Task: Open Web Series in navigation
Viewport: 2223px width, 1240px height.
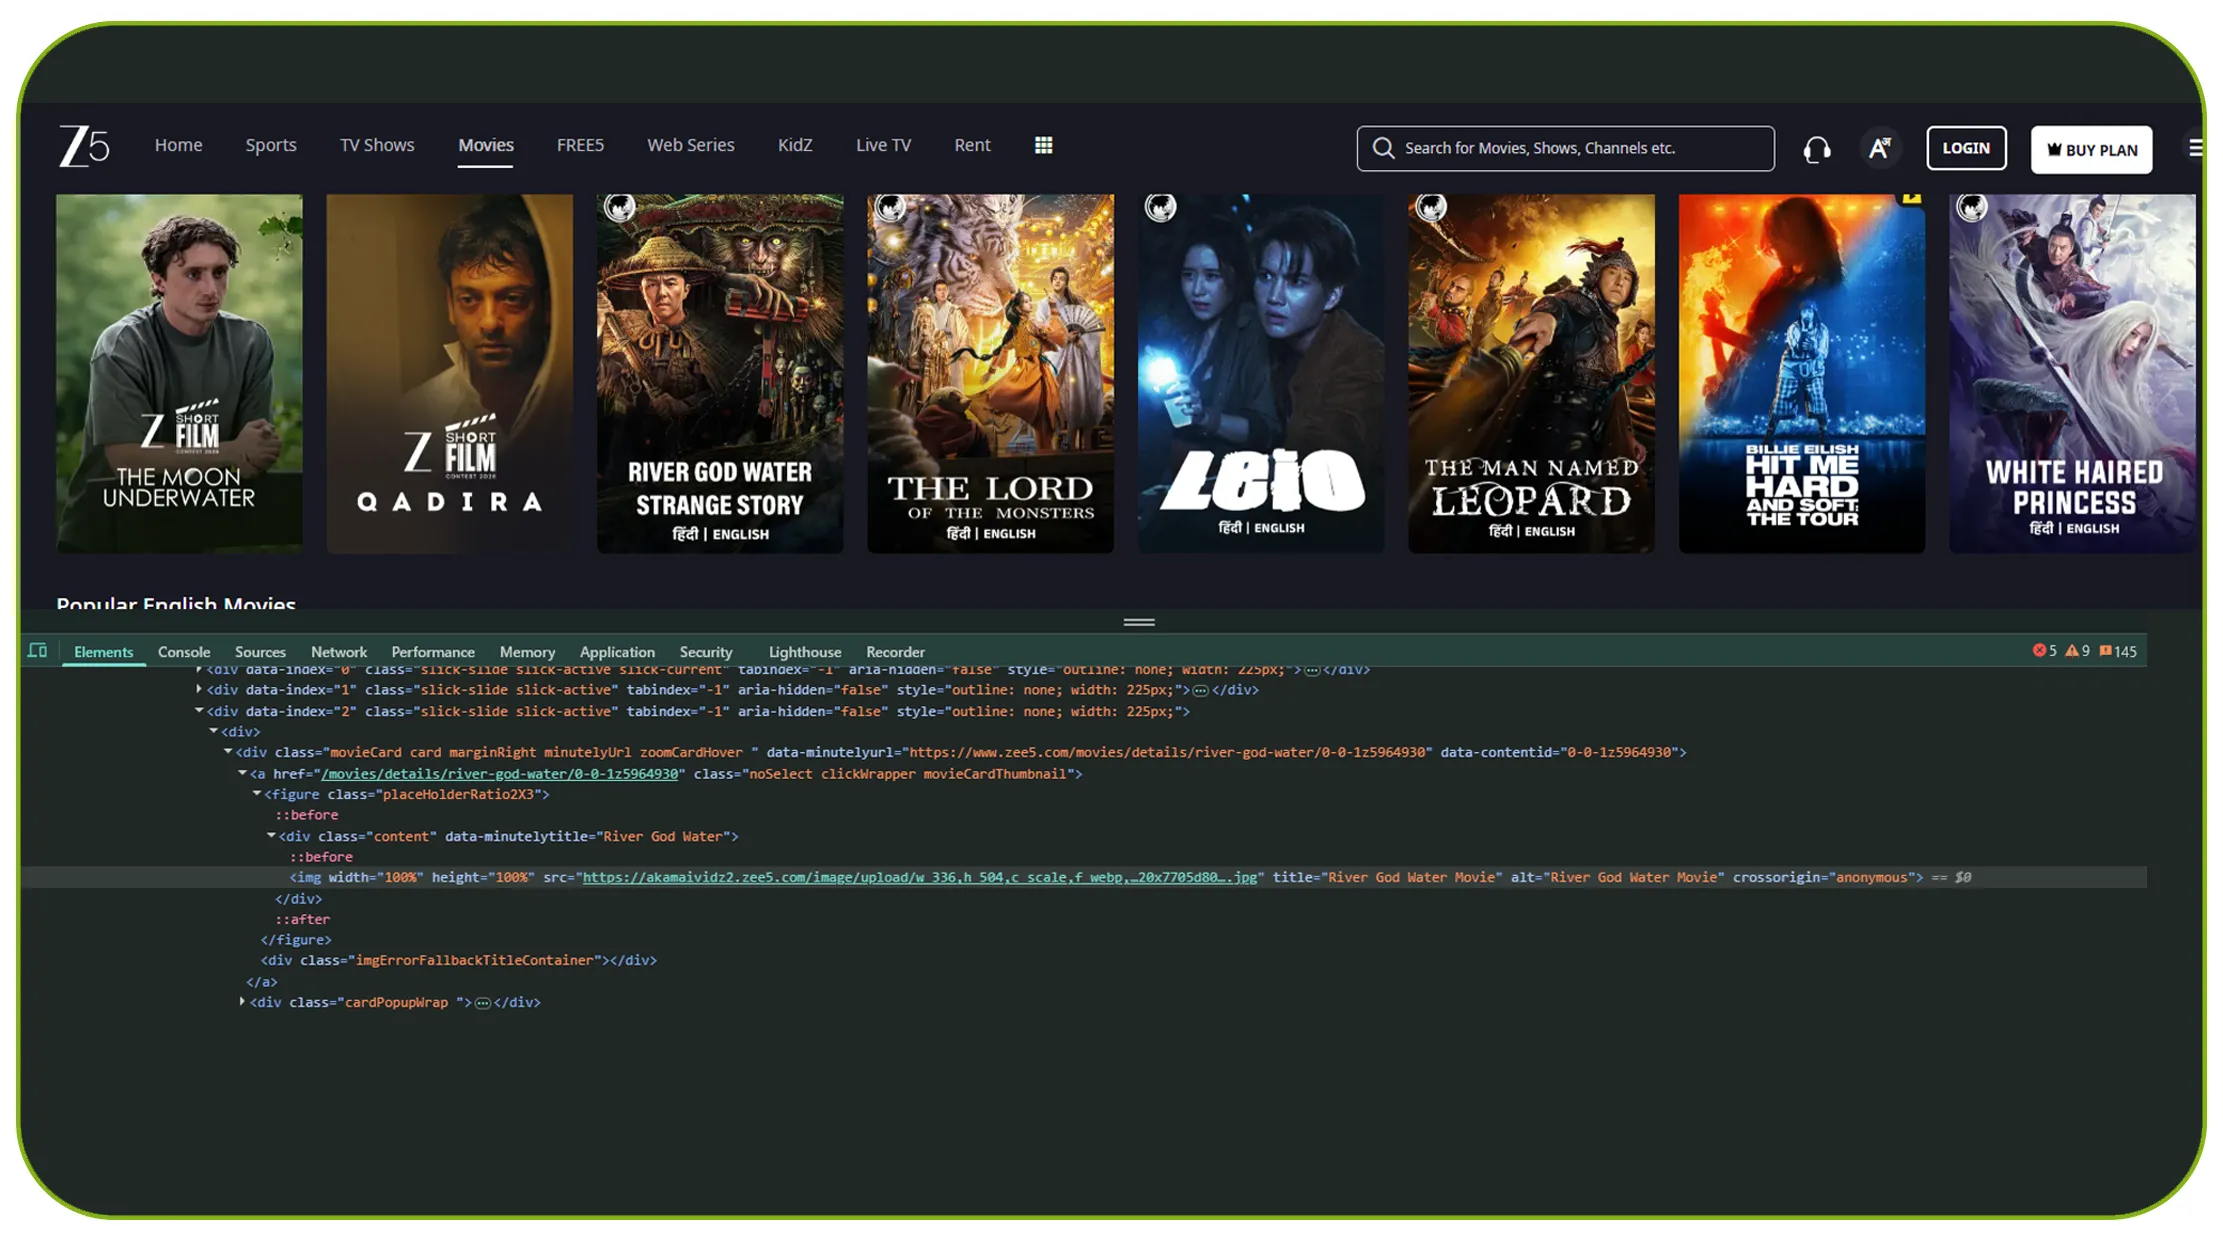Action: click(x=690, y=145)
